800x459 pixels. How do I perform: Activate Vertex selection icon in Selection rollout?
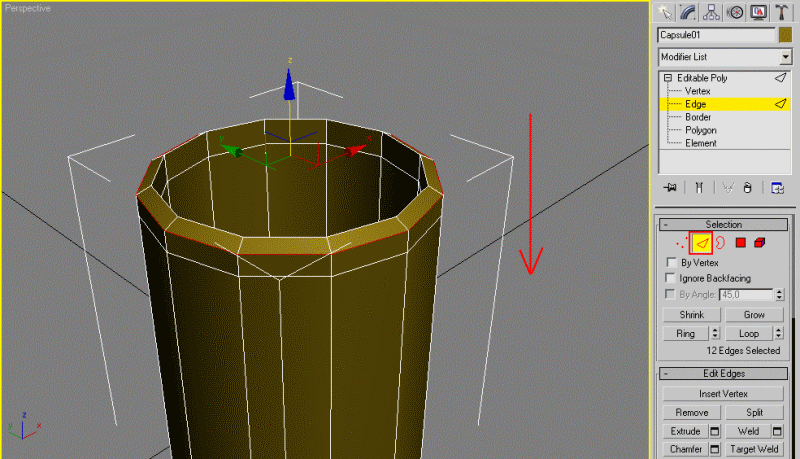[681, 243]
